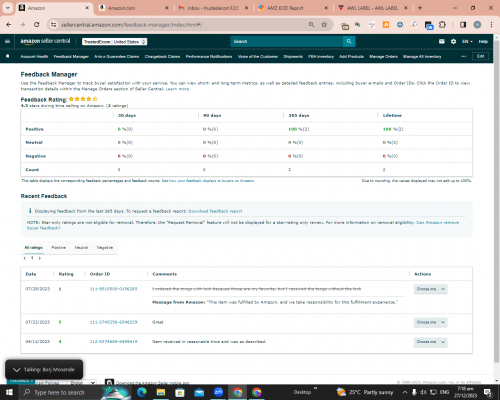Open the order ID link for the 07/25/2023 feedback

tap(113, 289)
